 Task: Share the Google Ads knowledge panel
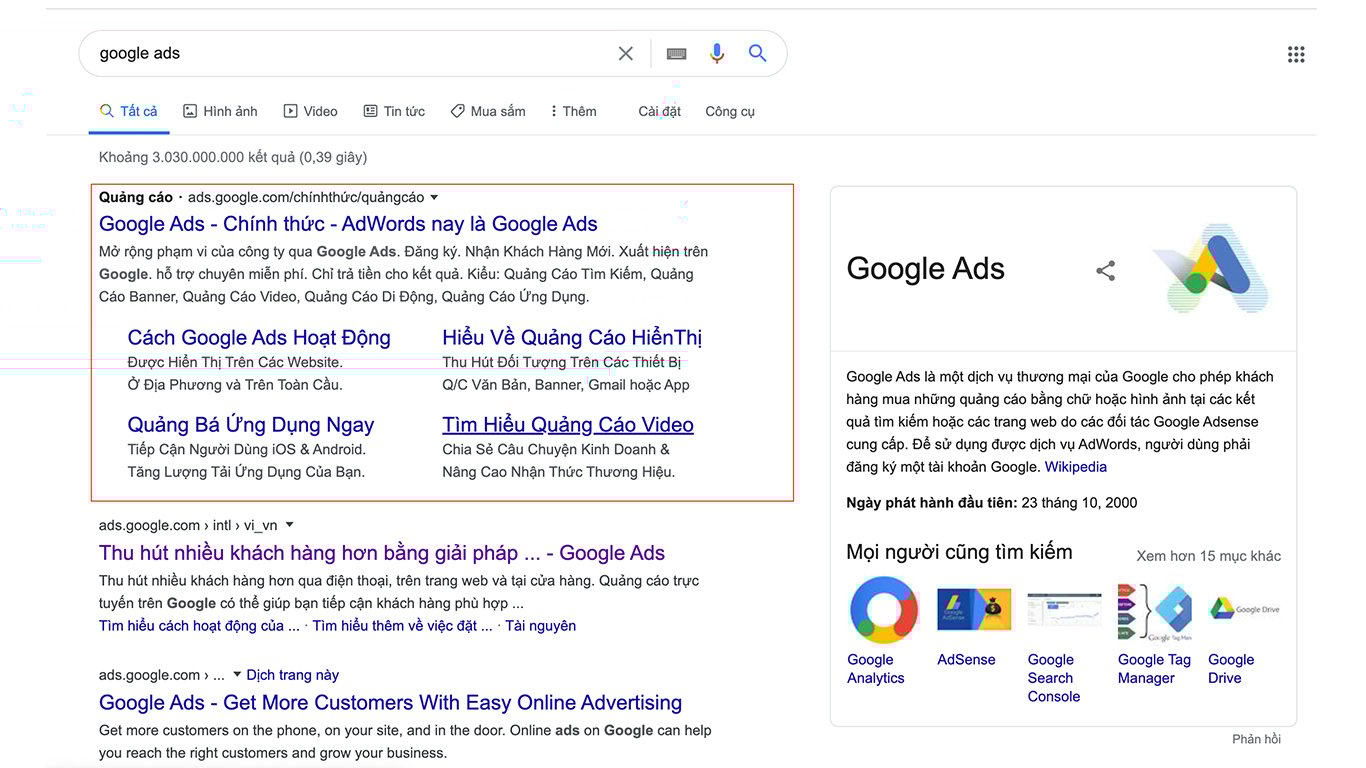click(1105, 270)
